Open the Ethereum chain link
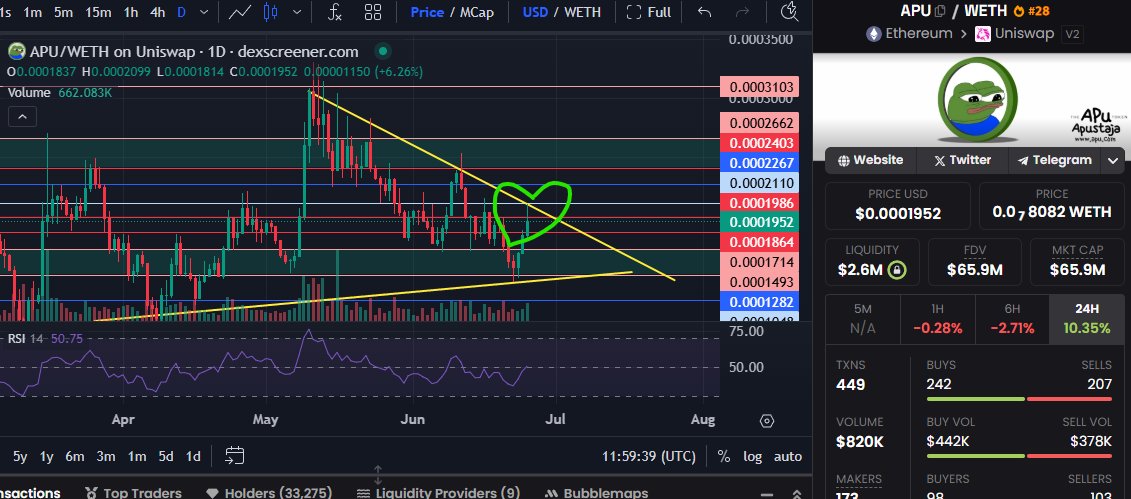The image size is (1131, 499). 909,33
